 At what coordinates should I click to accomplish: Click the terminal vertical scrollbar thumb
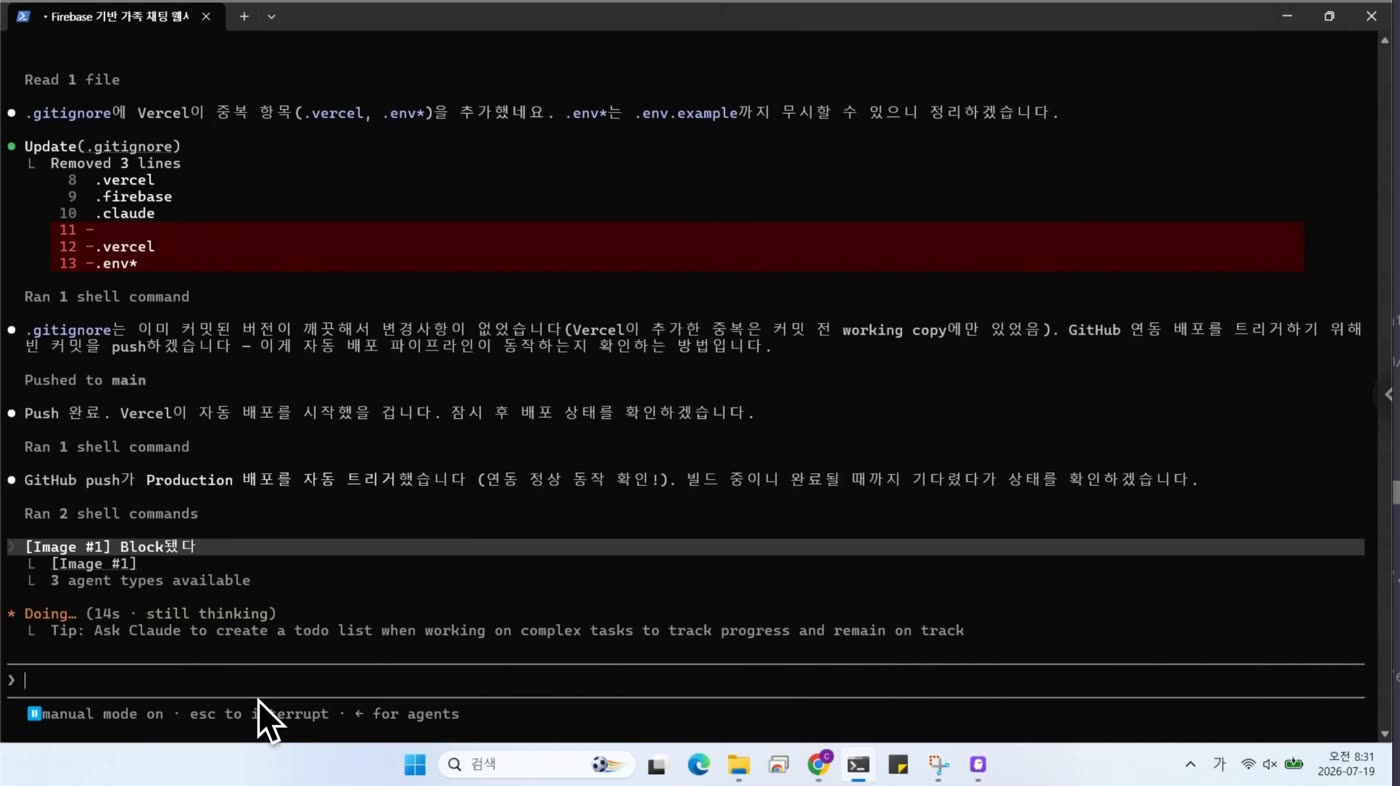(1395, 491)
